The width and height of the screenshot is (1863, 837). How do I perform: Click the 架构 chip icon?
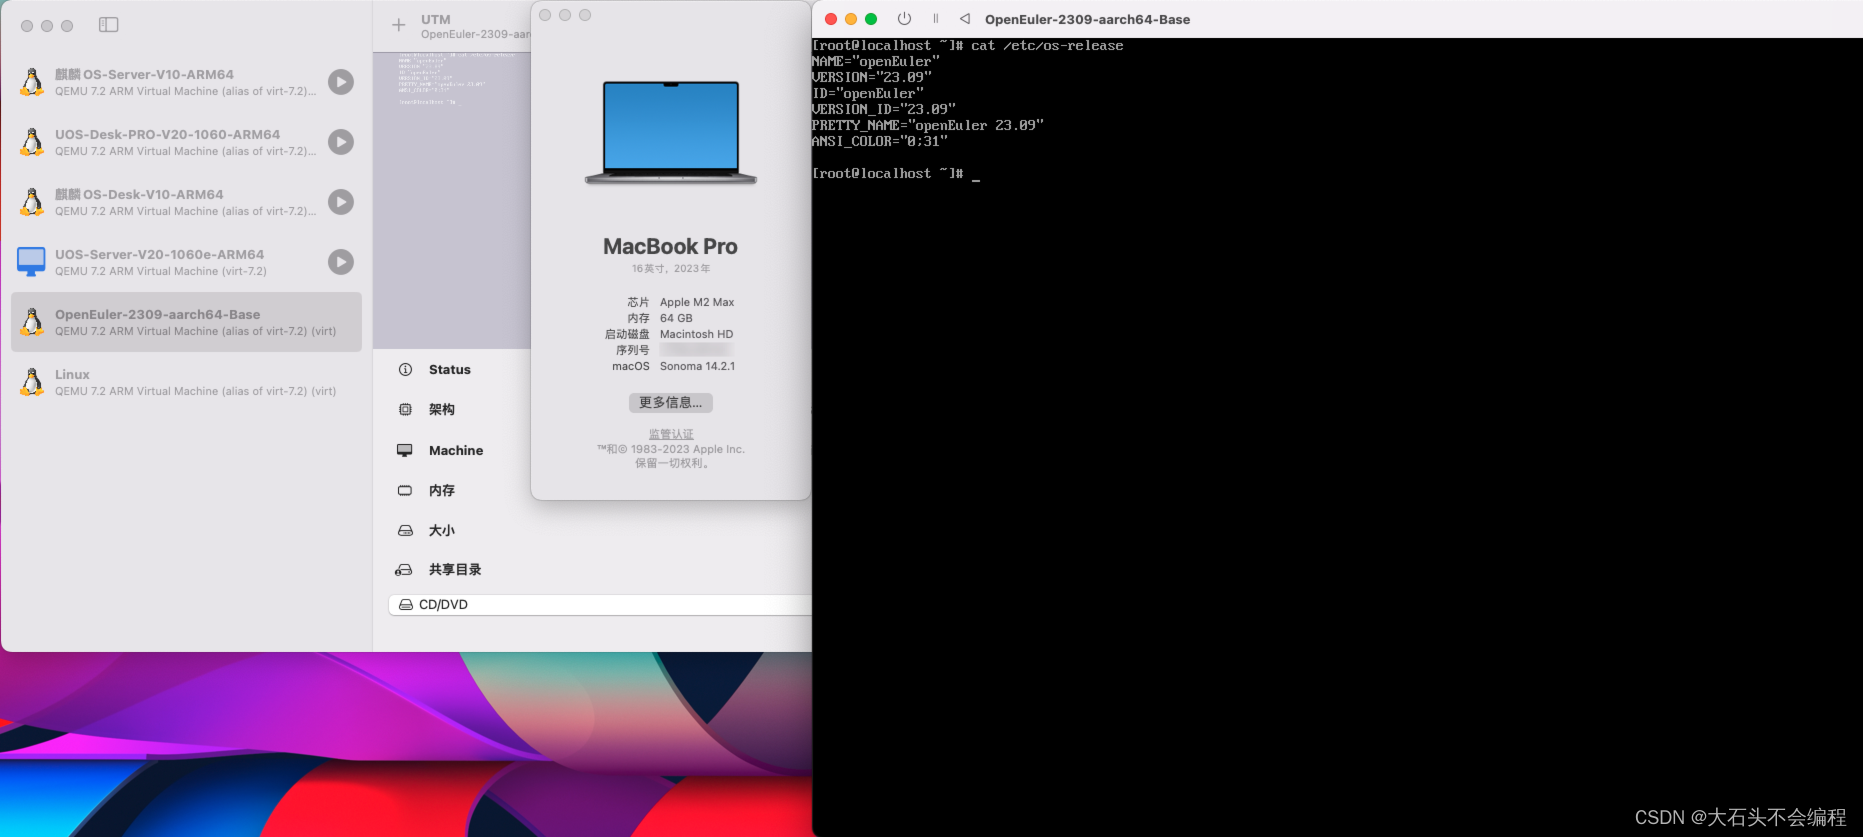point(405,409)
